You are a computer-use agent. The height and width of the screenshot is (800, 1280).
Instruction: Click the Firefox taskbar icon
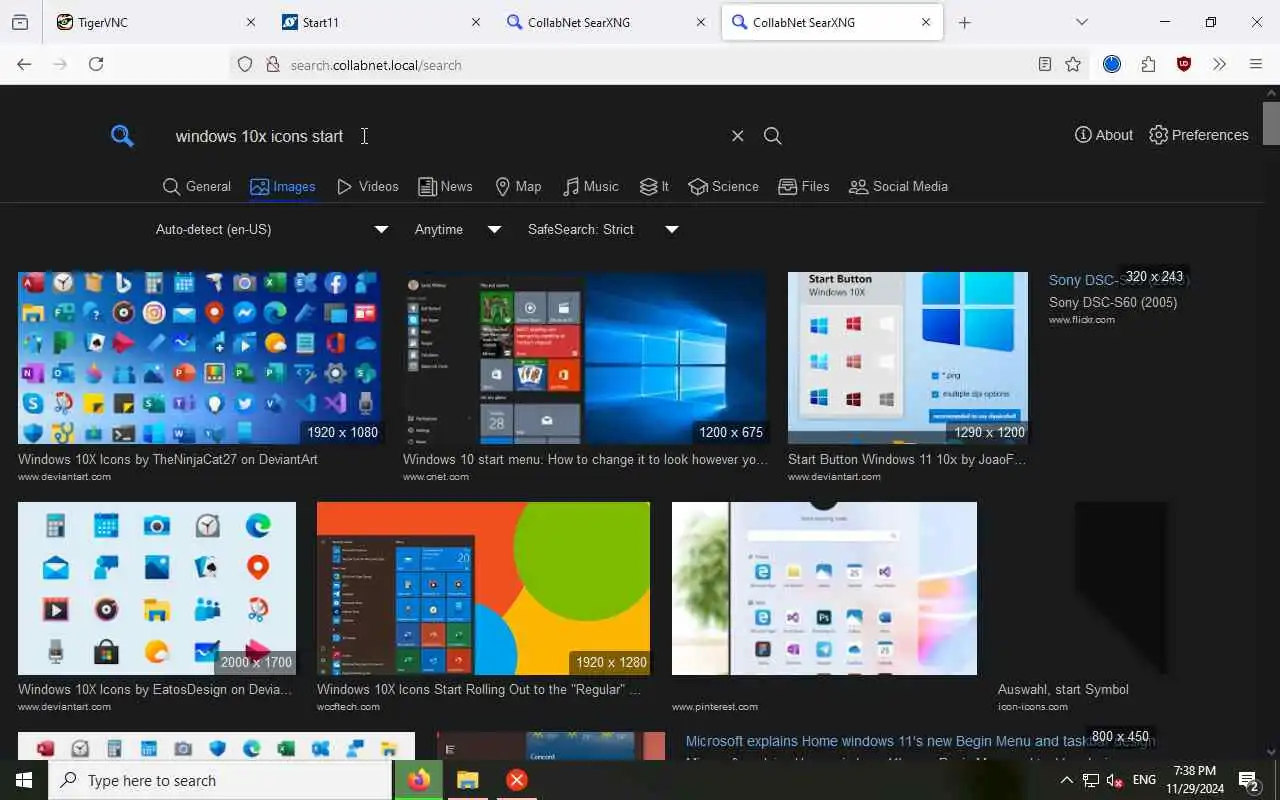pyautogui.click(x=419, y=780)
